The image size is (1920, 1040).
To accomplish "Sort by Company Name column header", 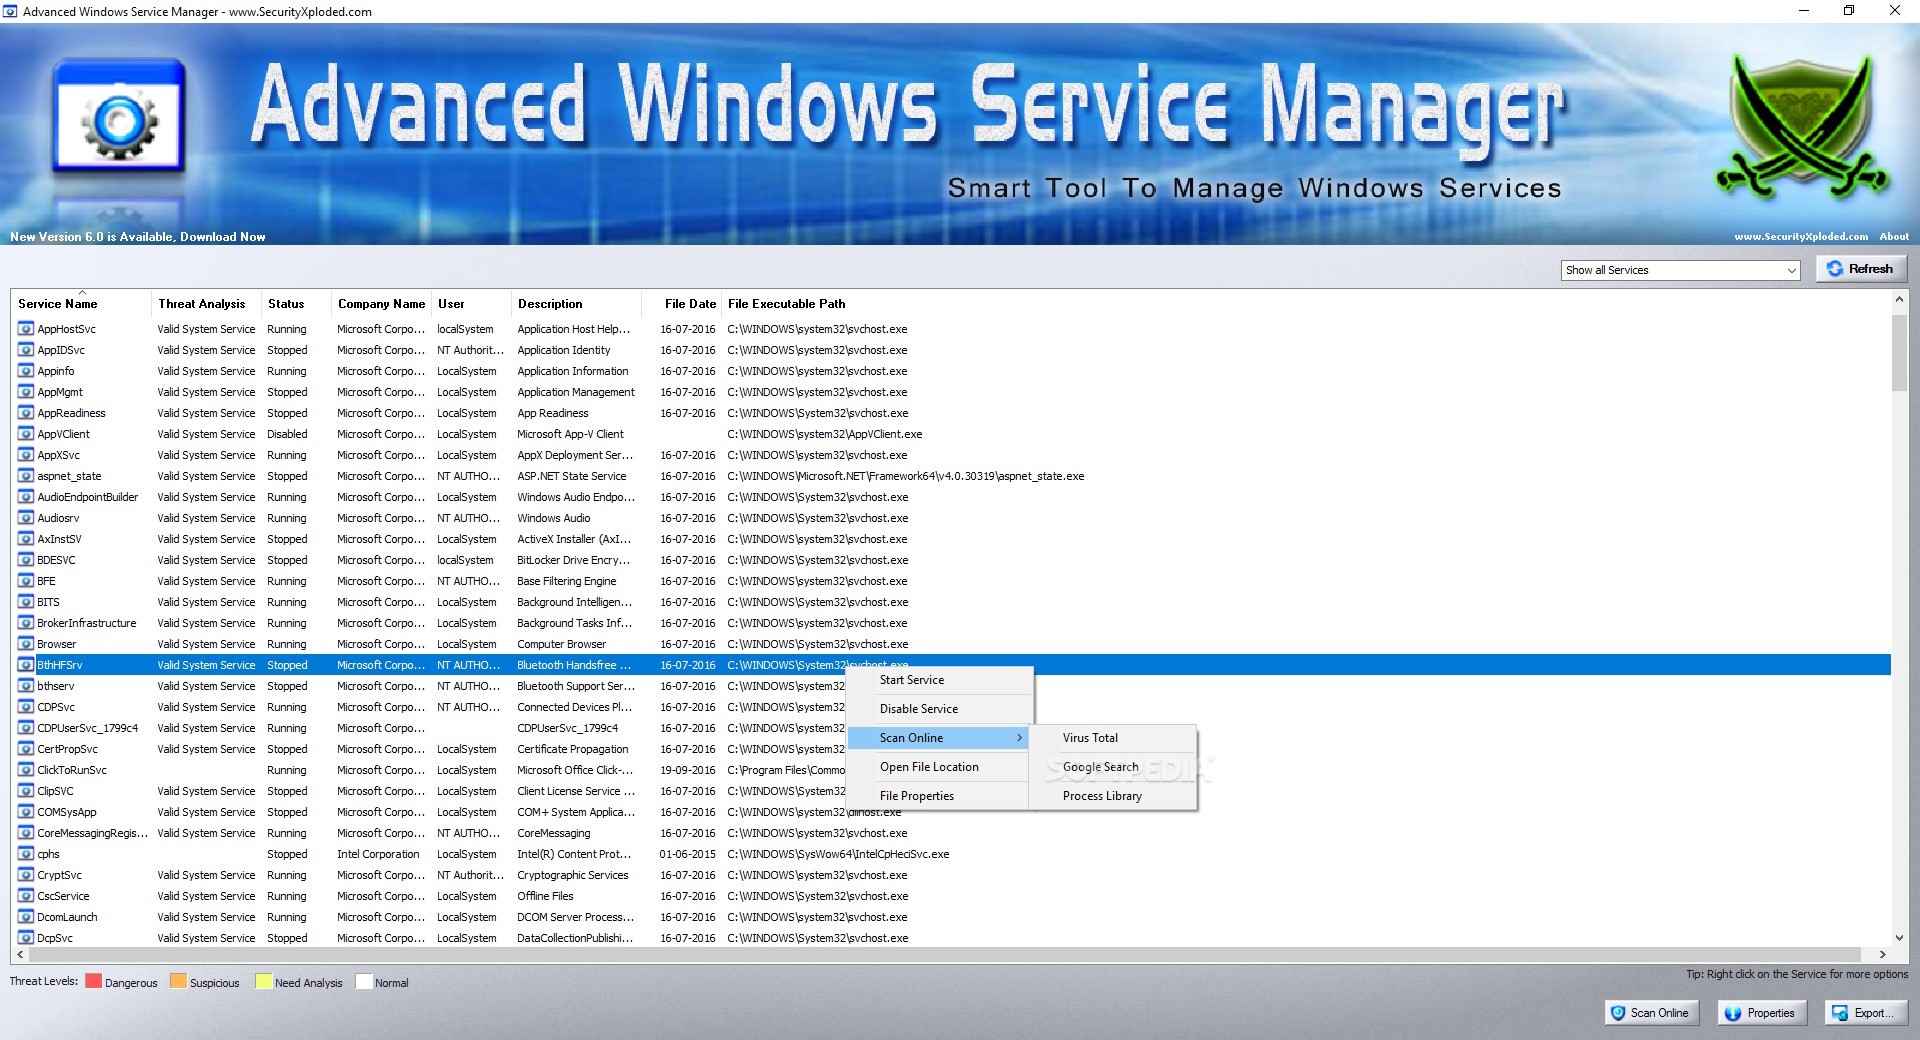I will click(x=381, y=304).
